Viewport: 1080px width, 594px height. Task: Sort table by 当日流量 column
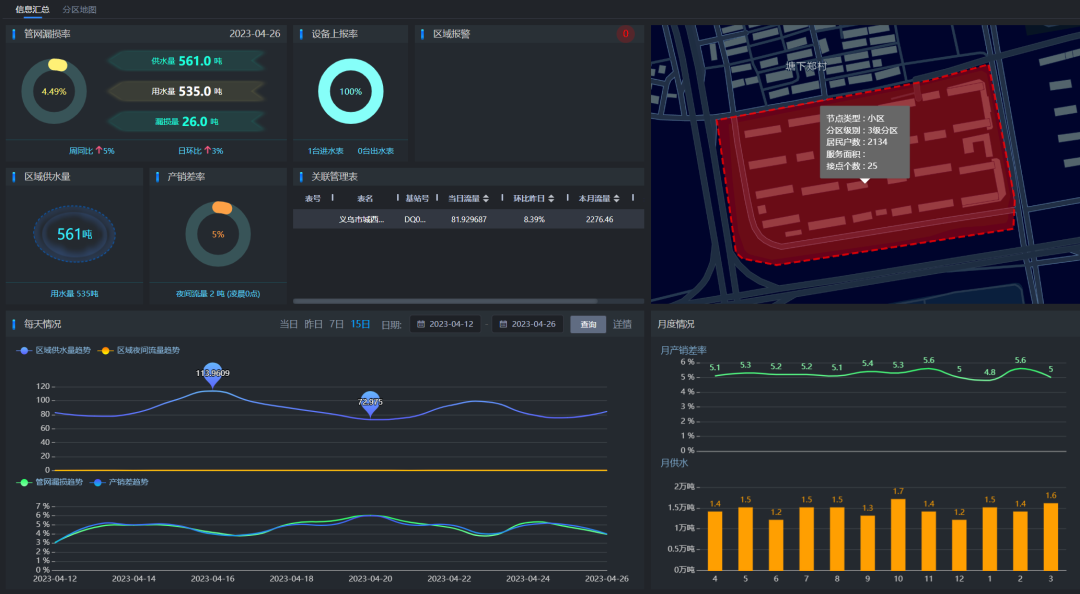486,198
